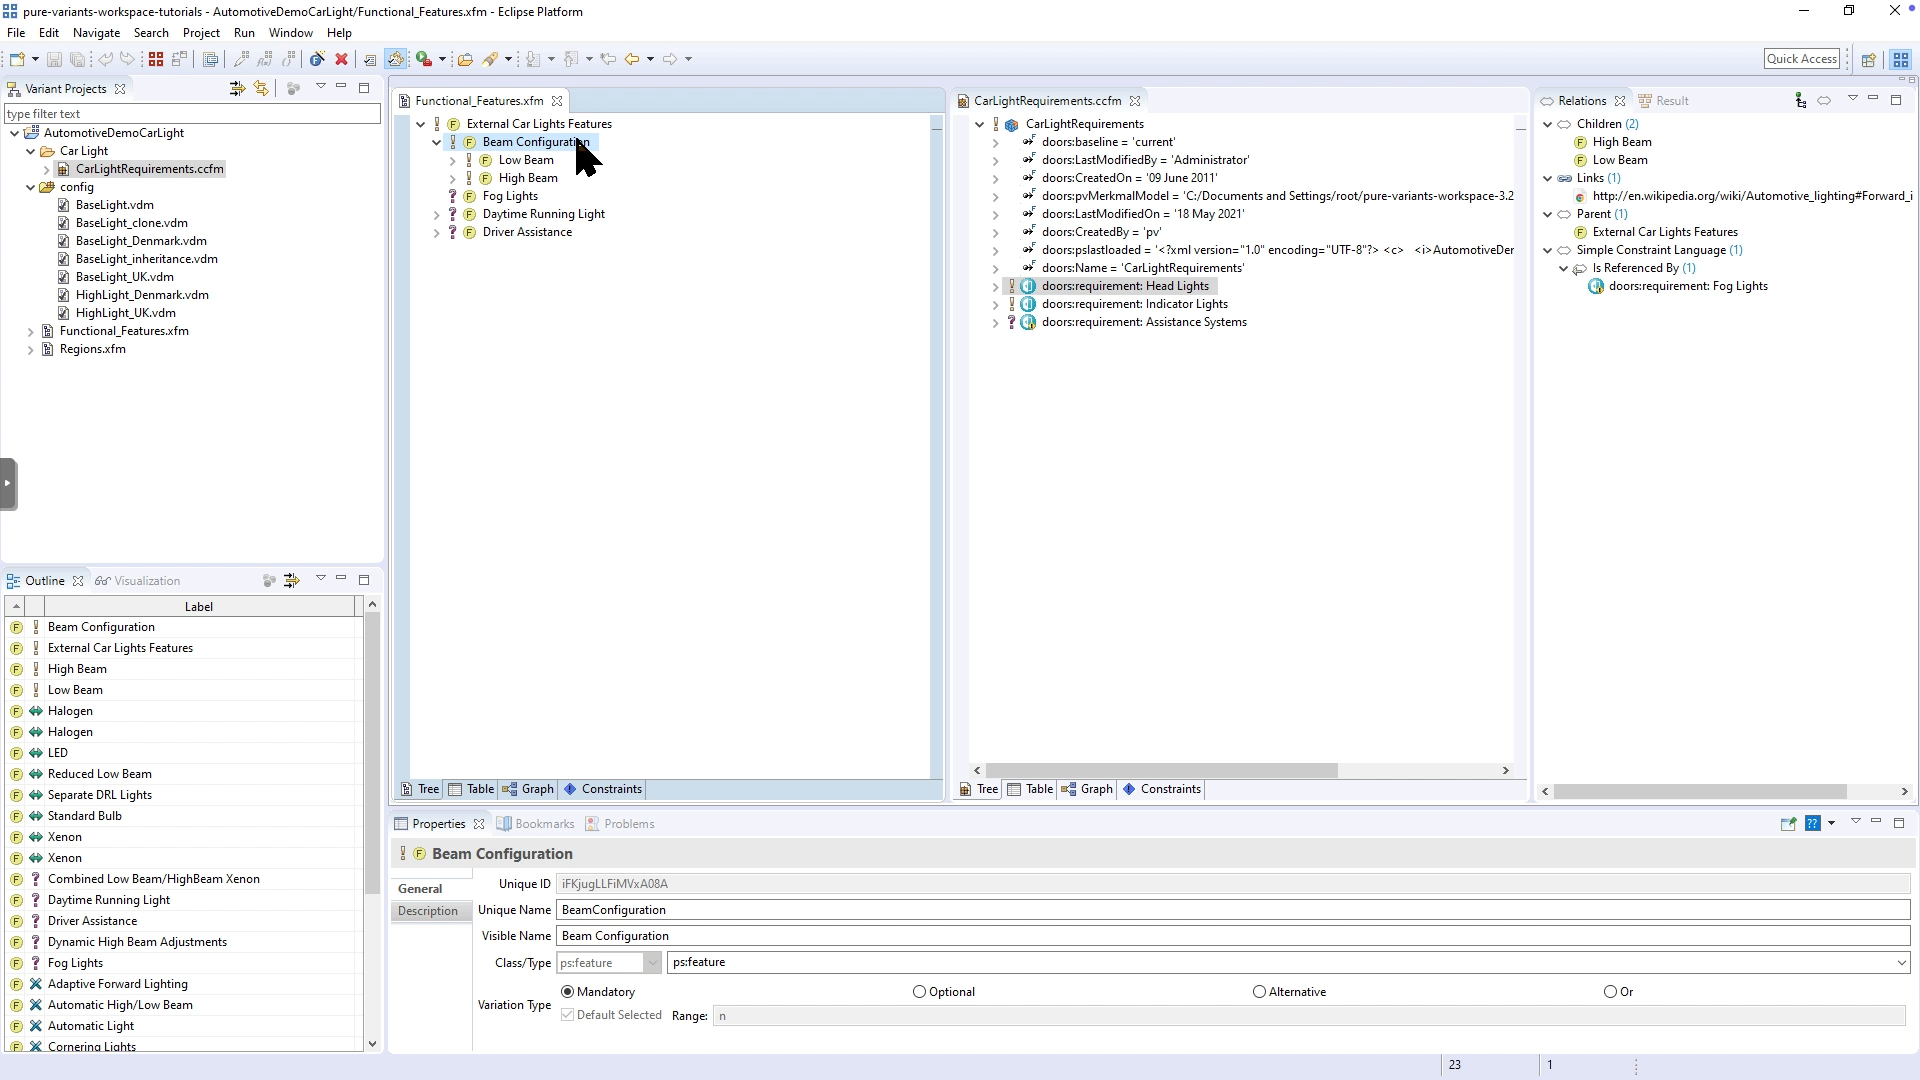Image resolution: width=1920 pixels, height=1080 pixels.
Task: Click the CarLightRequirements horizontal scrollbar thumb
Action: (1161, 771)
